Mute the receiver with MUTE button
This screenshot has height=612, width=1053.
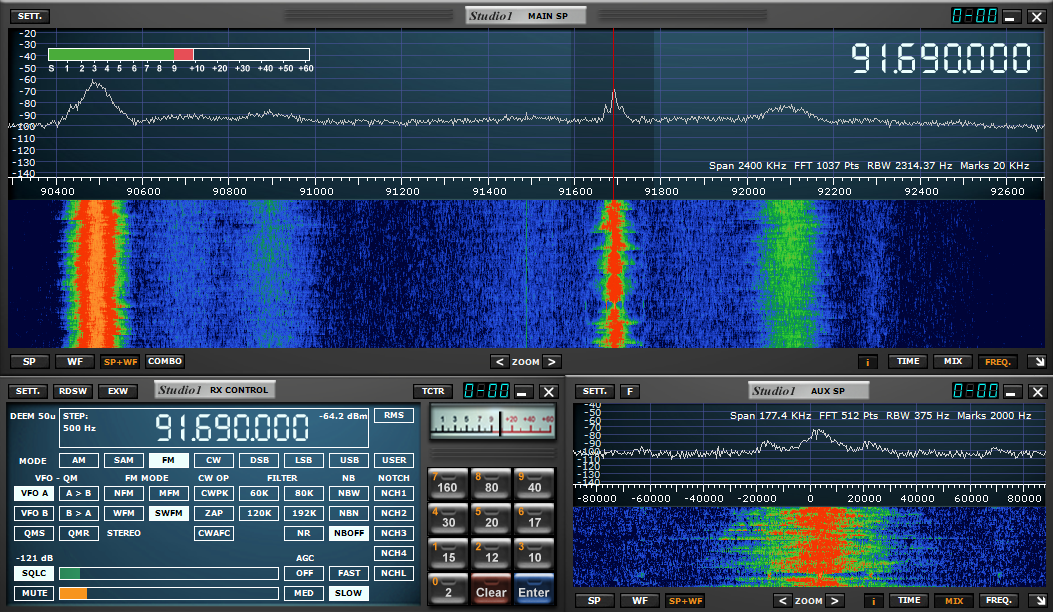pyautogui.click(x=33, y=593)
